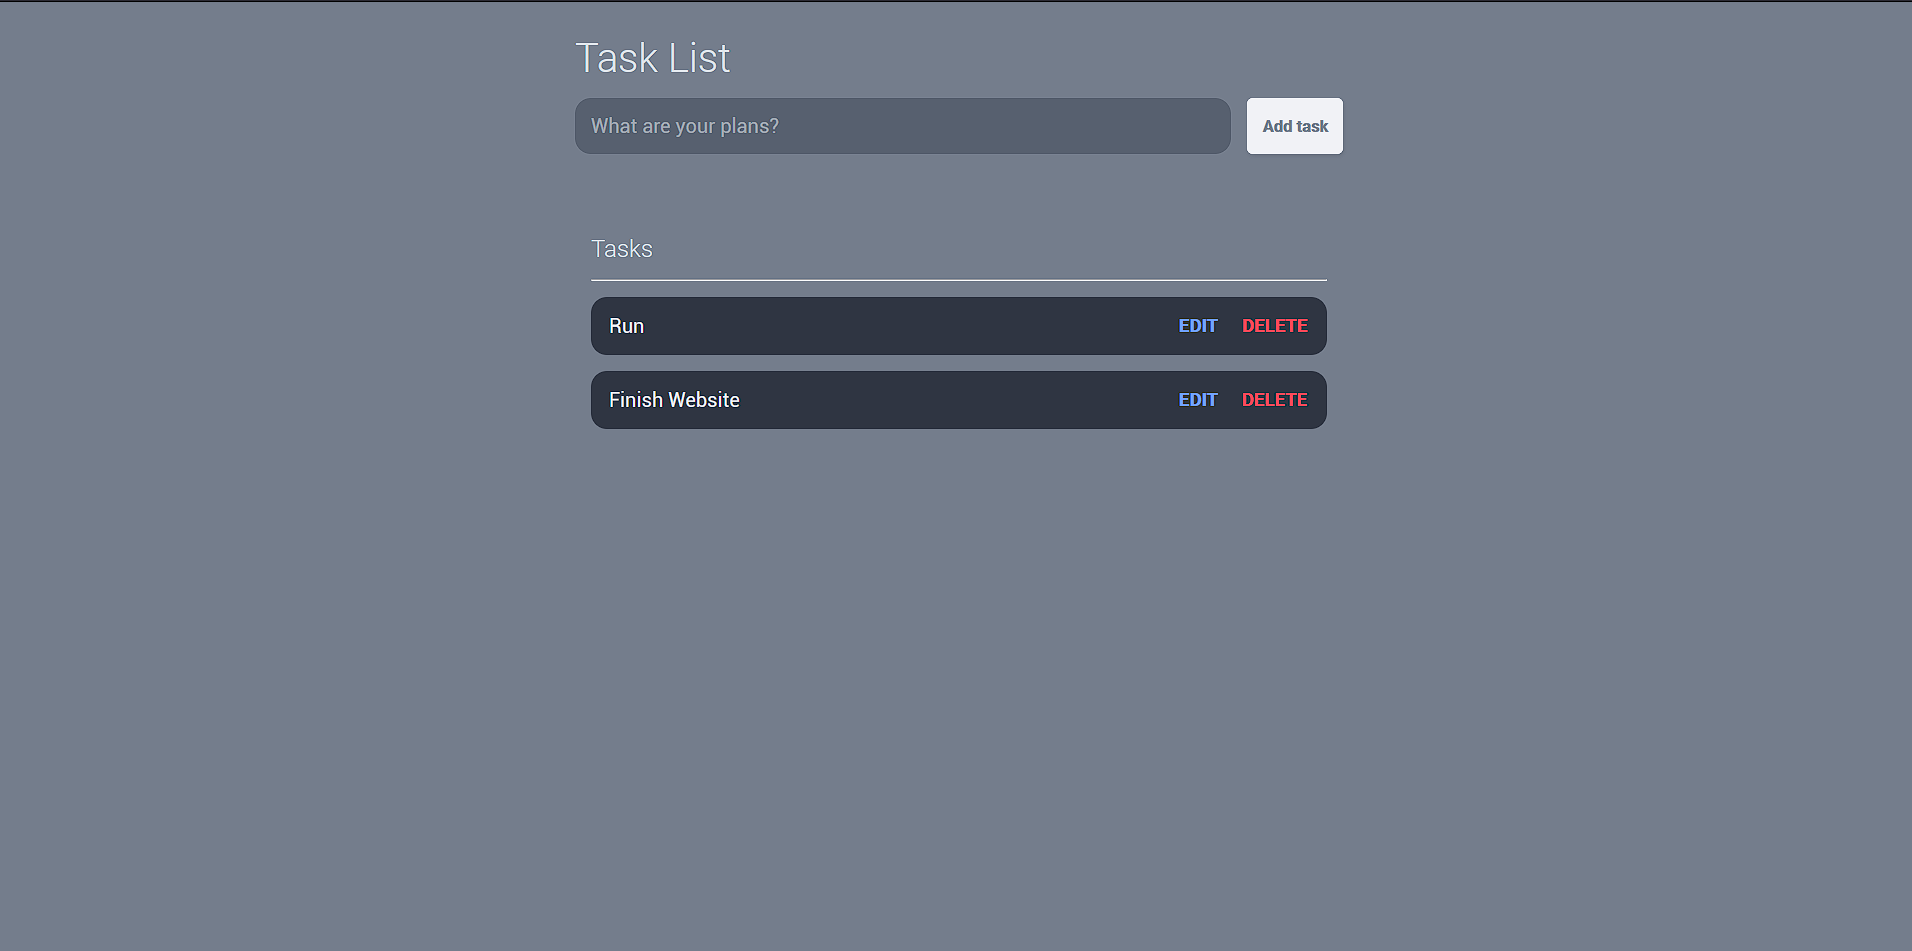
Task: Click the blue EDIT link in the Run row
Action: (1197, 326)
